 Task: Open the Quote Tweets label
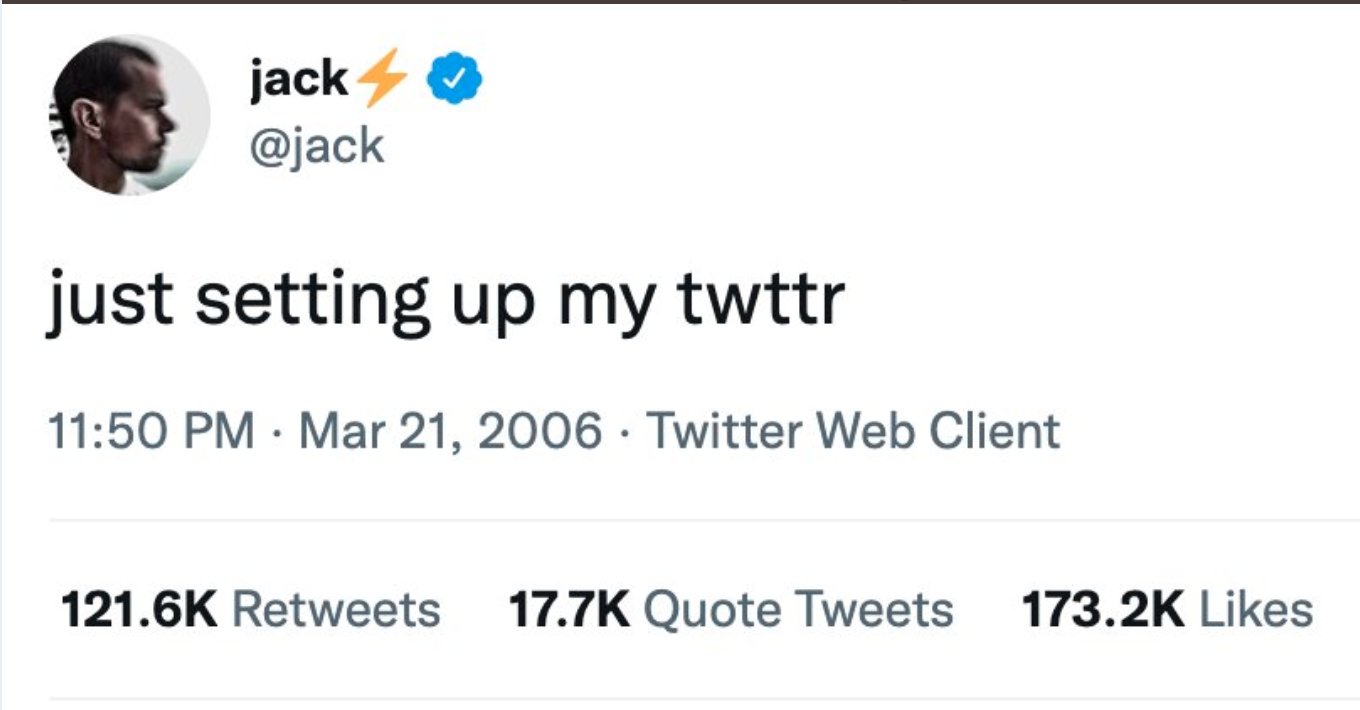(x=798, y=609)
